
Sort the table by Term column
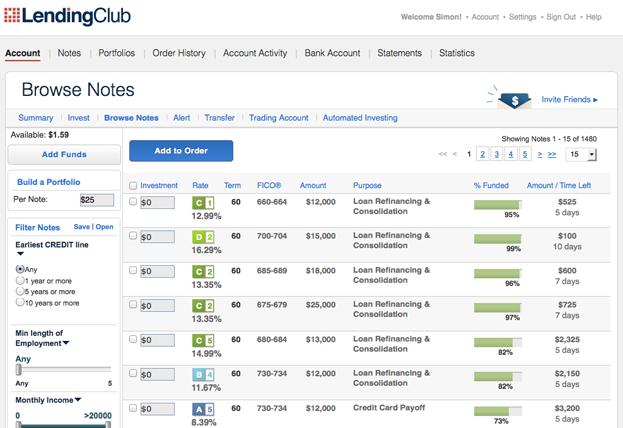[232, 185]
